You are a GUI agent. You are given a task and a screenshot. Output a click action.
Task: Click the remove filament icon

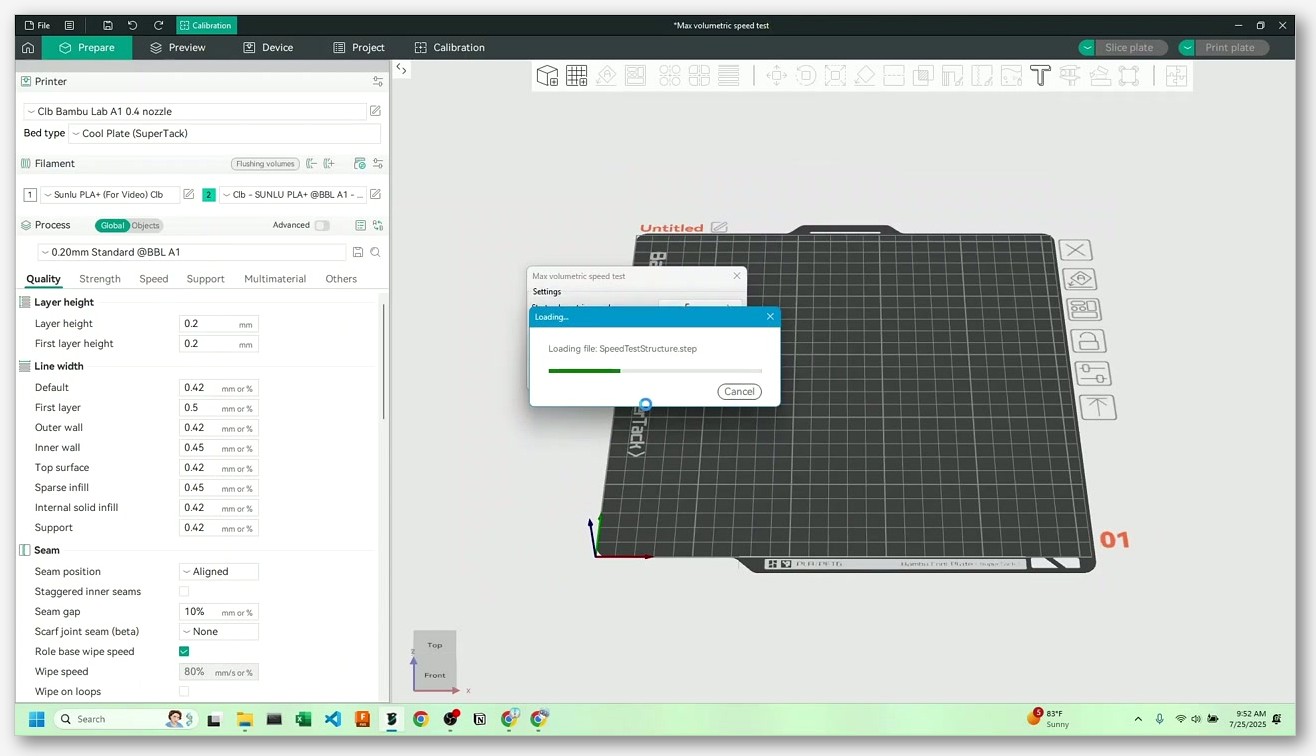point(312,163)
